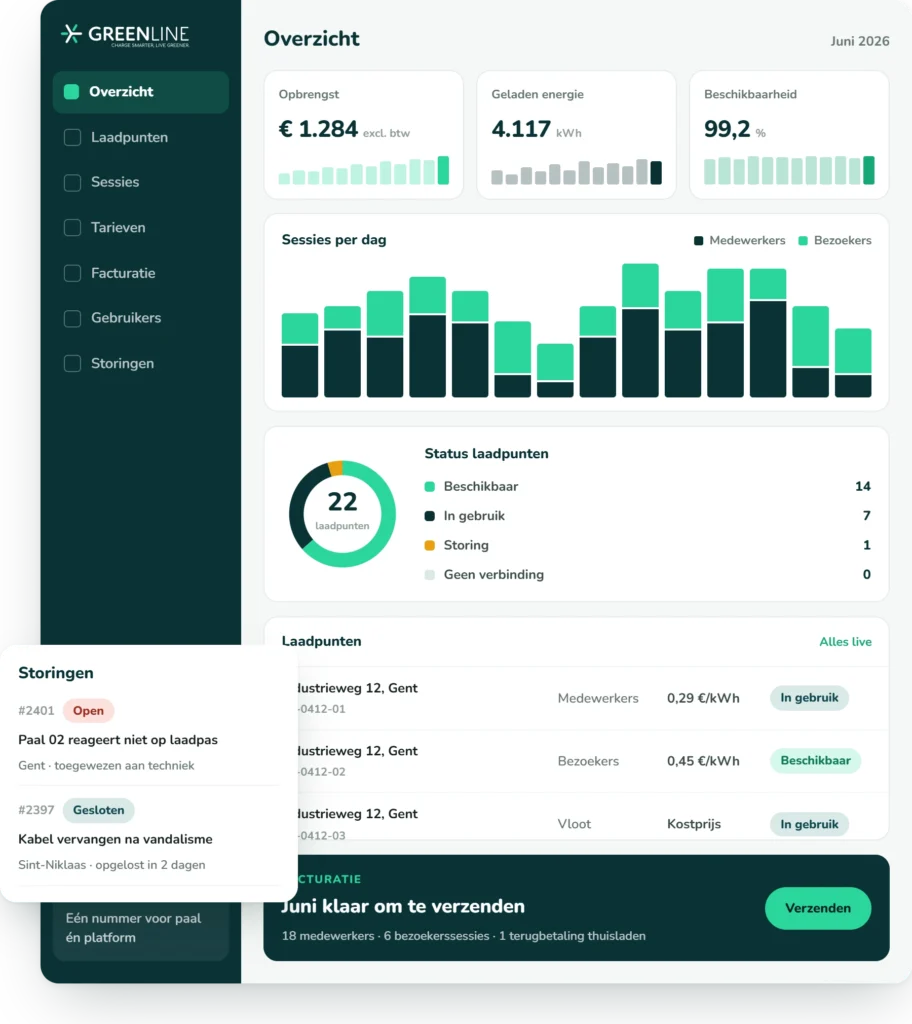Click the Kostprijs tariff cell
The width and height of the screenshot is (912, 1024).
tap(694, 824)
